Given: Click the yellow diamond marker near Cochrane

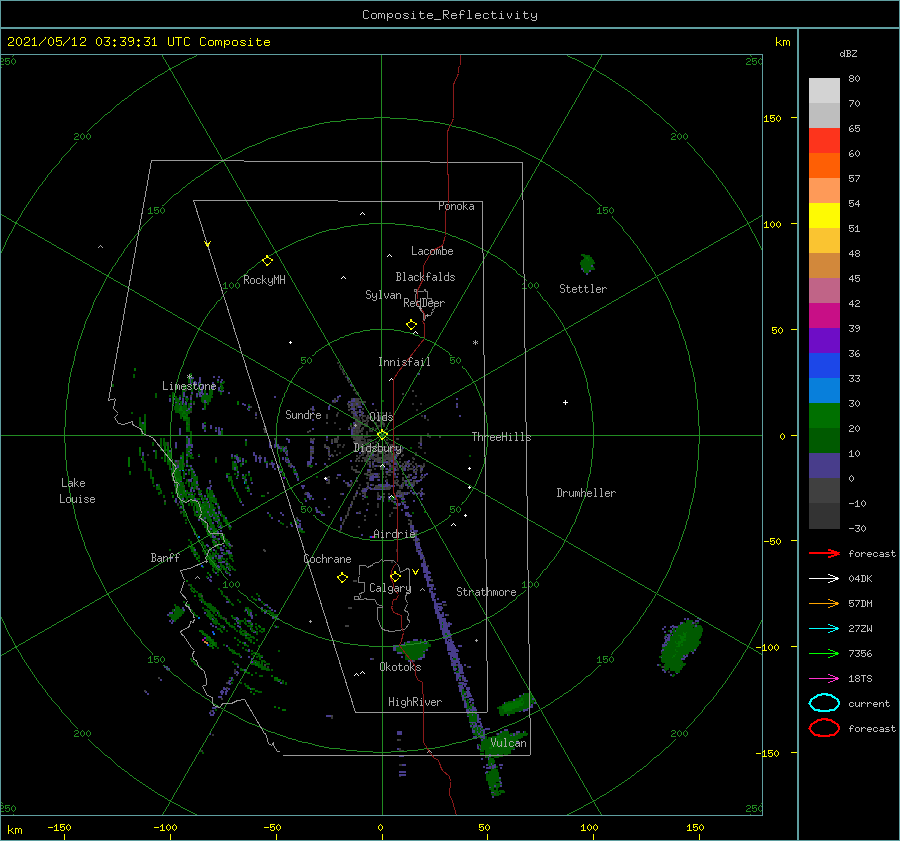Looking at the screenshot, I should pyautogui.click(x=342, y=578).
